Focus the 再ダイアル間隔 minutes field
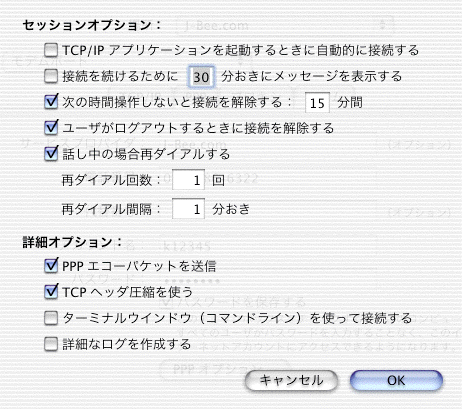Viewport: 462px width, 409px height. tap(188, 209)
